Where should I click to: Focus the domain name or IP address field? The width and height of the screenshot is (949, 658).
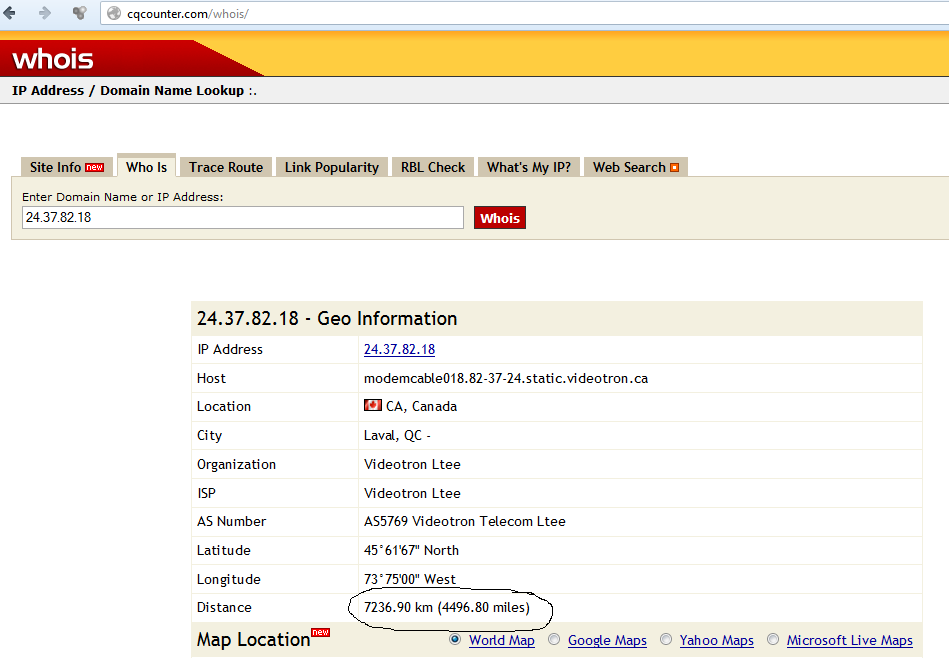[x=243, y=217]
